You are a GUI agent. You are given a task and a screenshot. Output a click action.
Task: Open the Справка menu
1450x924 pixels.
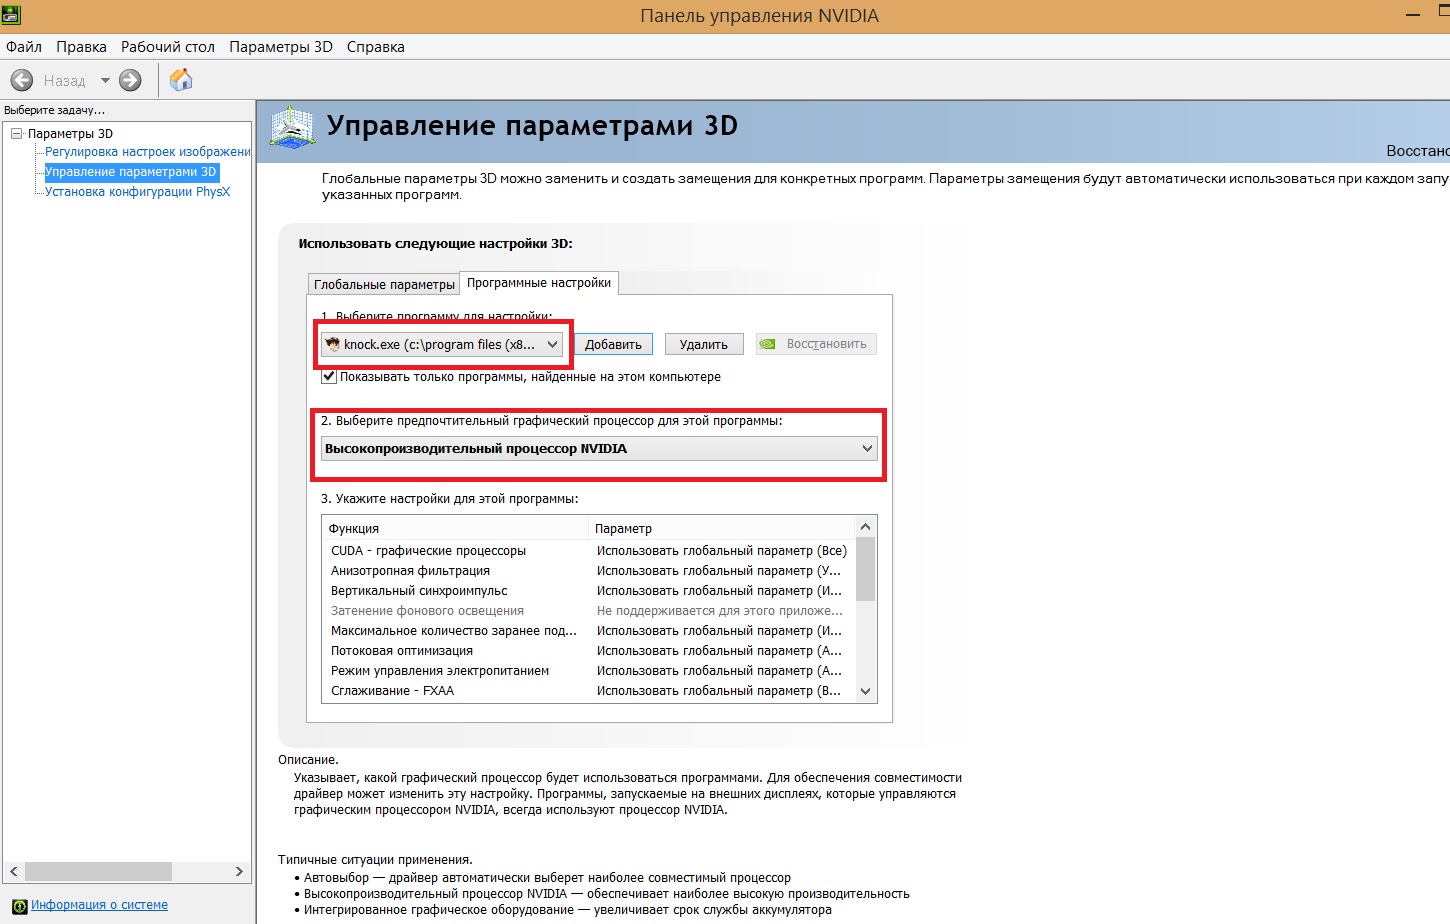[376, 47]
